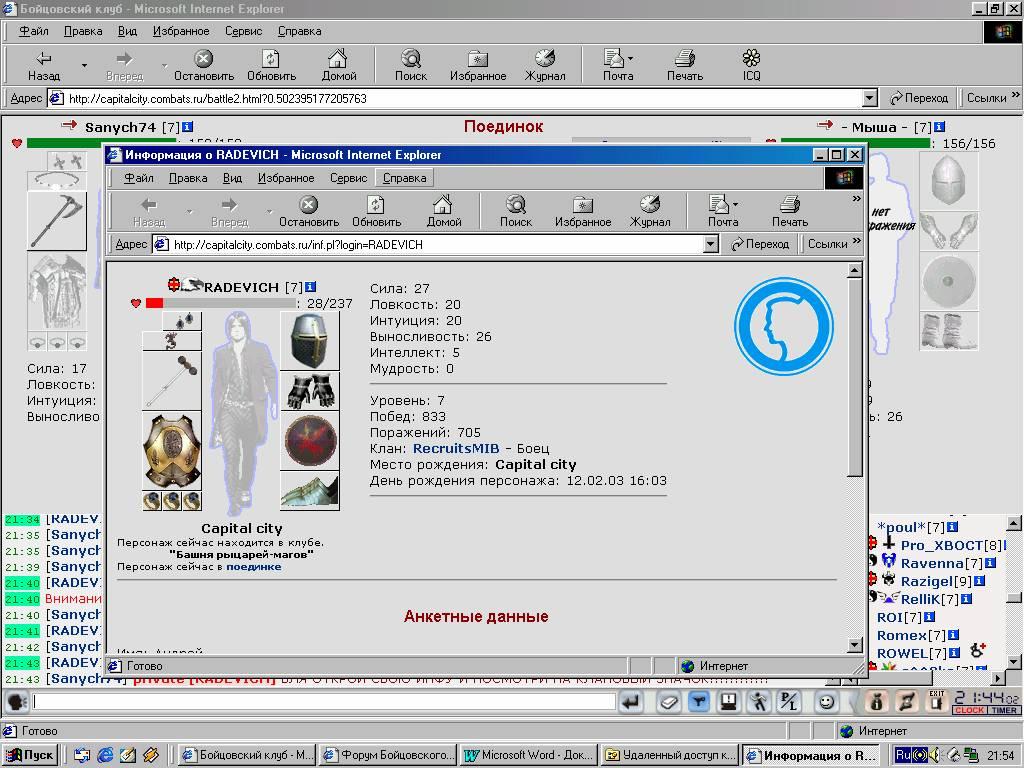Image resolution: width=1024 pixels, height=768 pixels.
Task: Click the info window vertical scrollbar thumb
Action: coord(854,379)
